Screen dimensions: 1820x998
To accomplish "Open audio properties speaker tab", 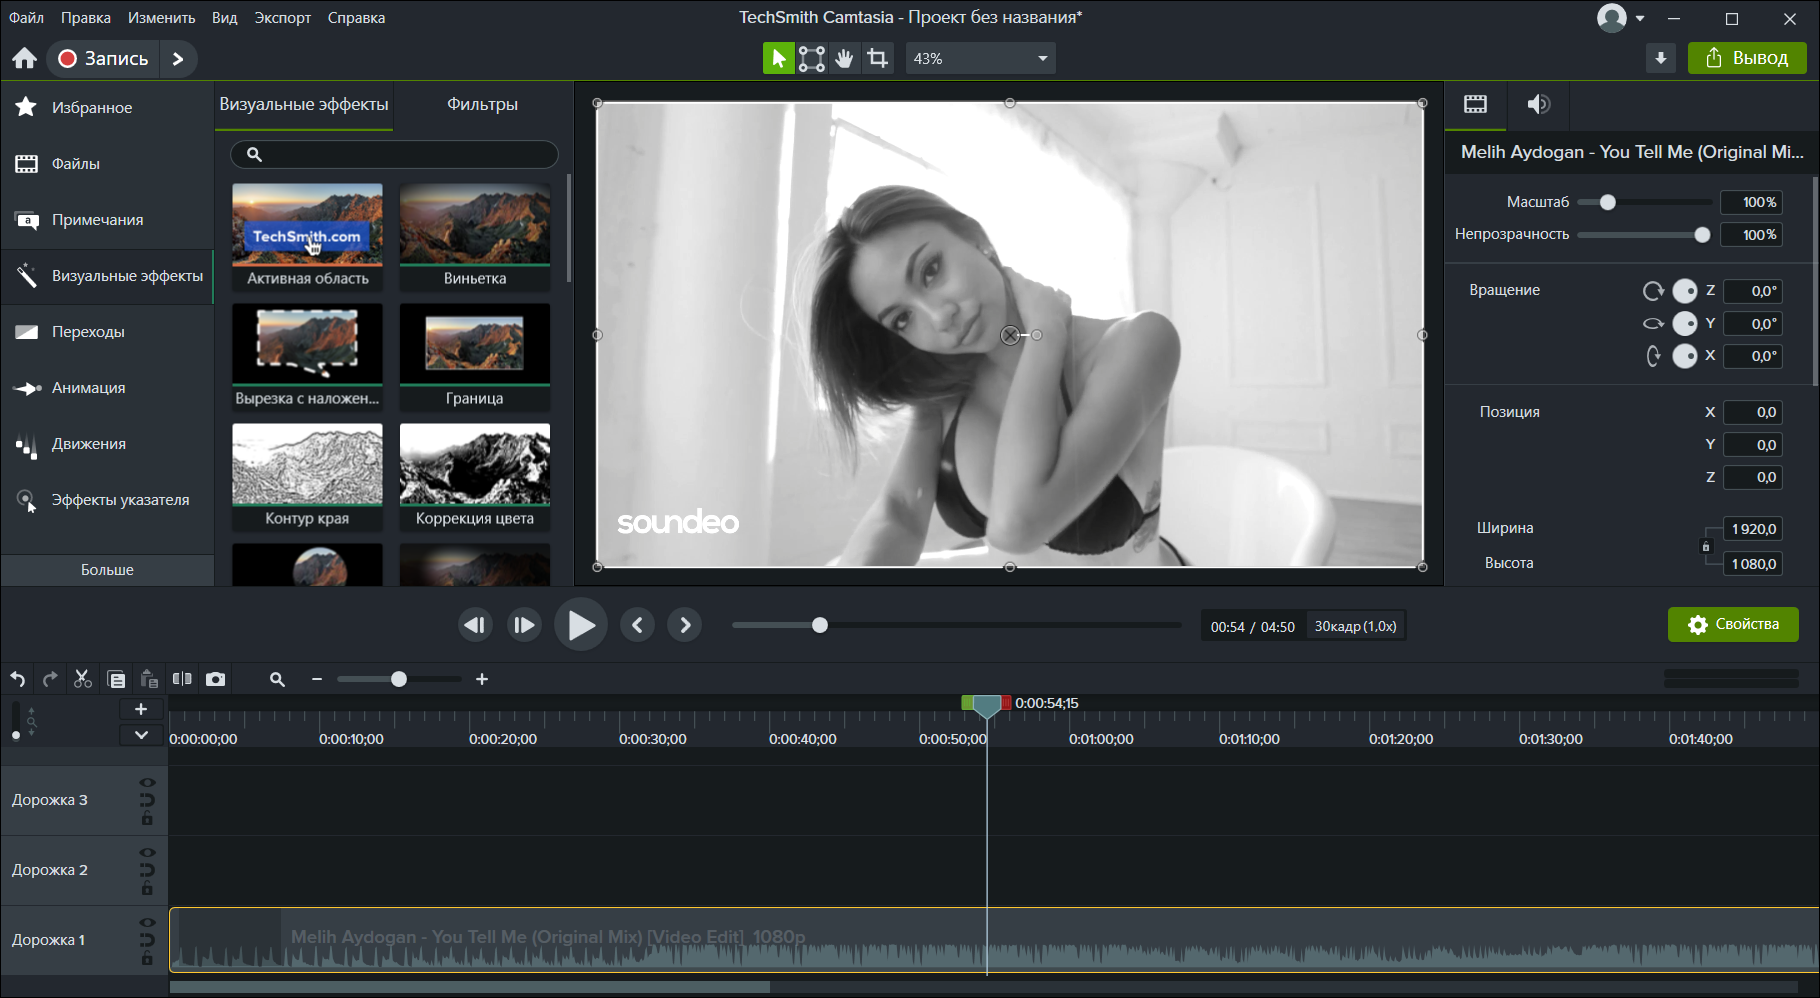I will (1538, 104).
